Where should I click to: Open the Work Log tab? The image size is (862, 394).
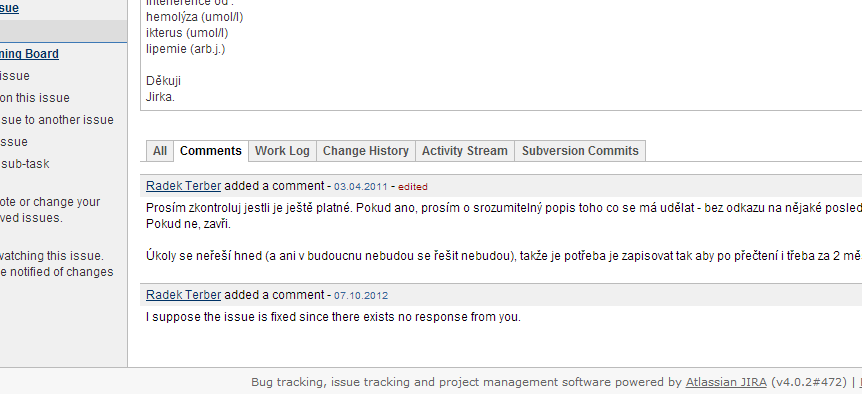pyautogui.click(x=282, y=151)
